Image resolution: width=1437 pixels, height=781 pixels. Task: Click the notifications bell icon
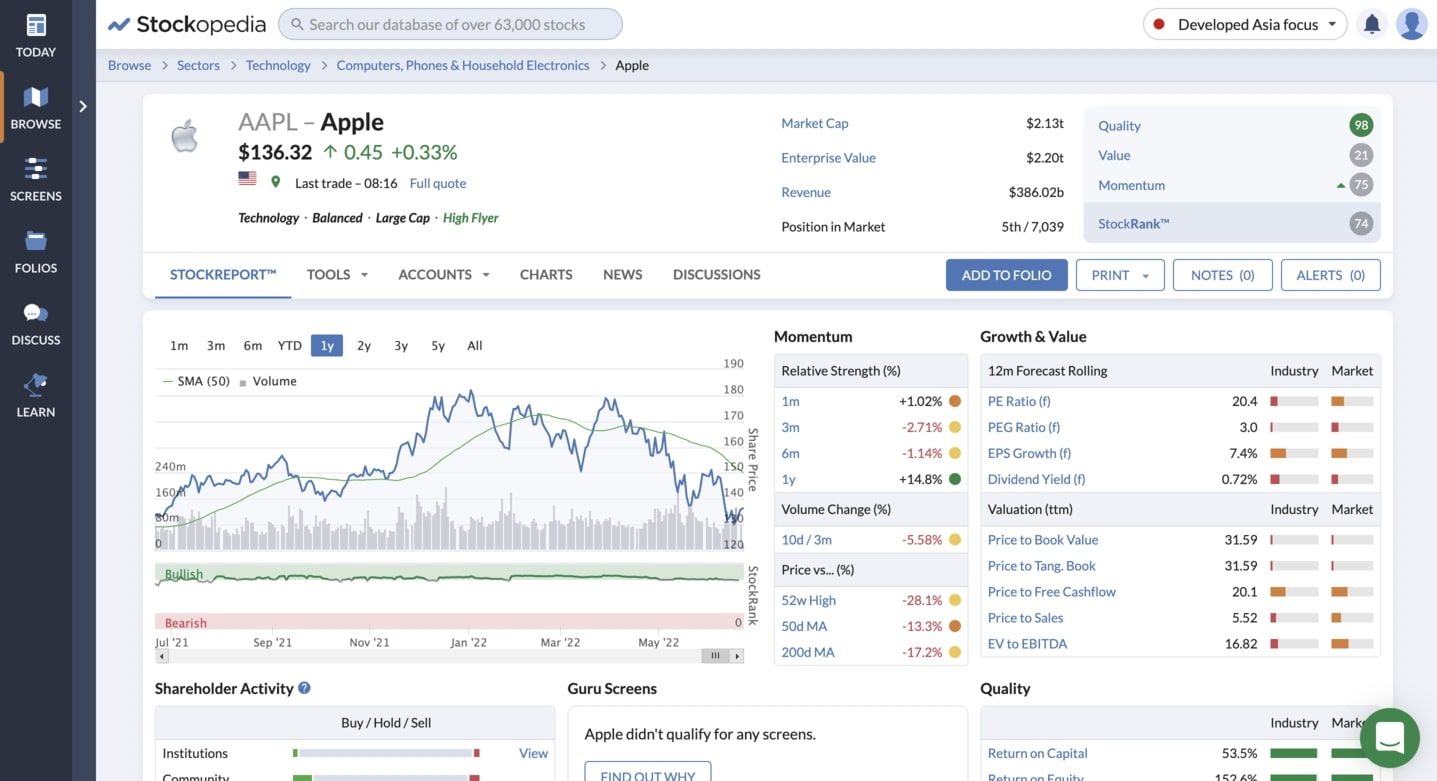coord(1371,23)
